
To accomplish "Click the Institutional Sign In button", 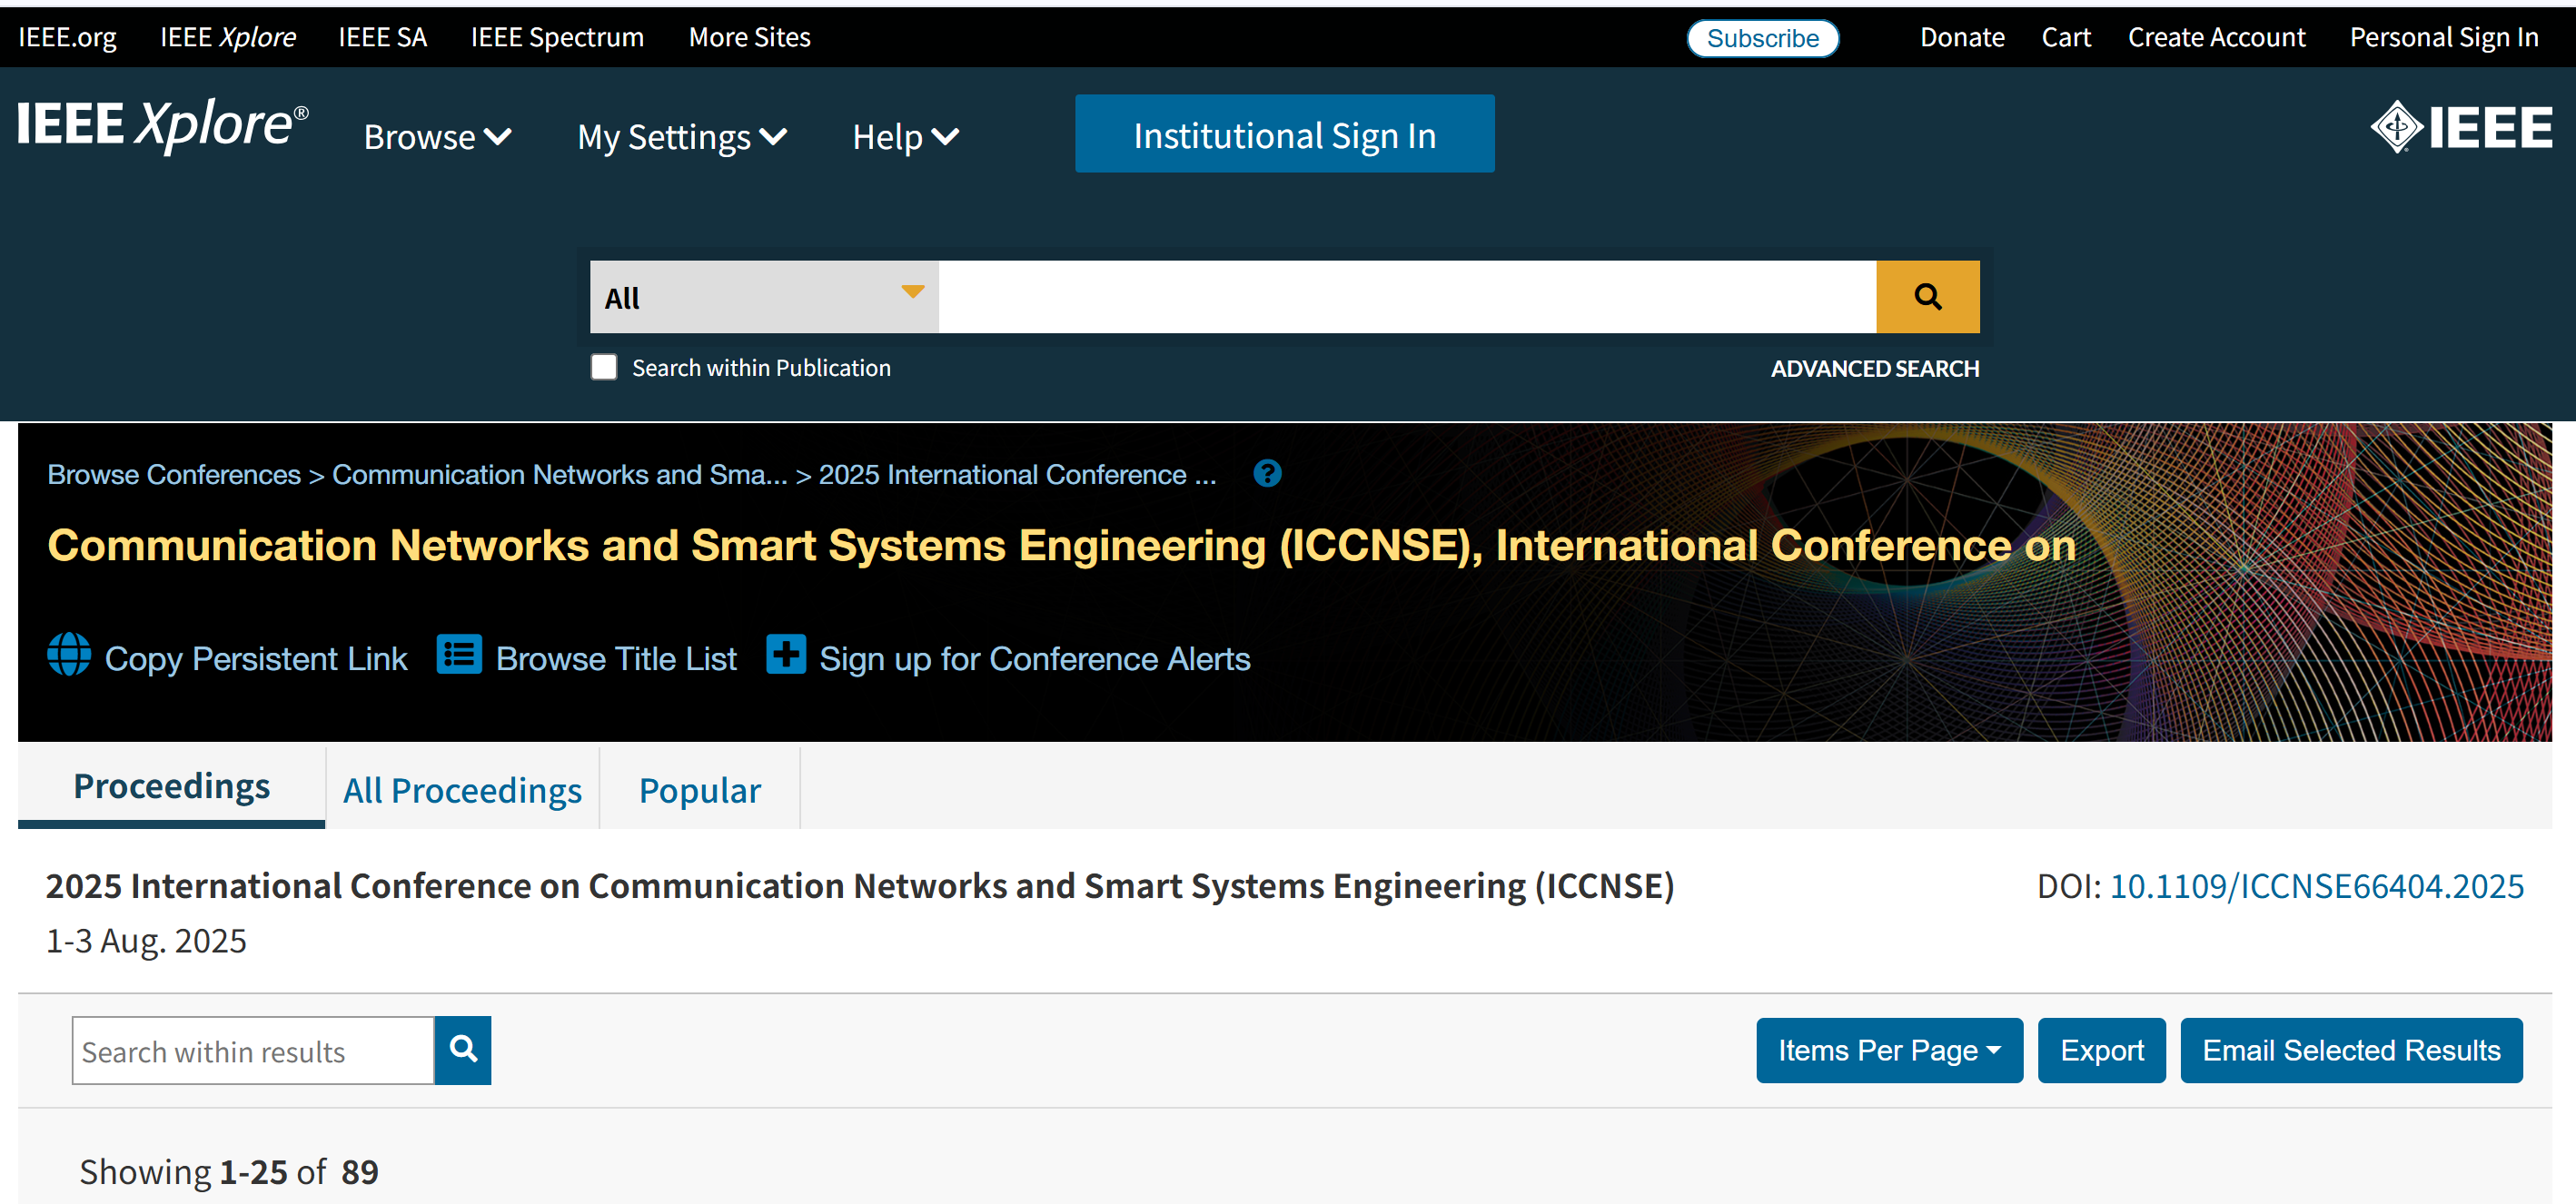I will pyautogui.click(x=1284, y=134).
